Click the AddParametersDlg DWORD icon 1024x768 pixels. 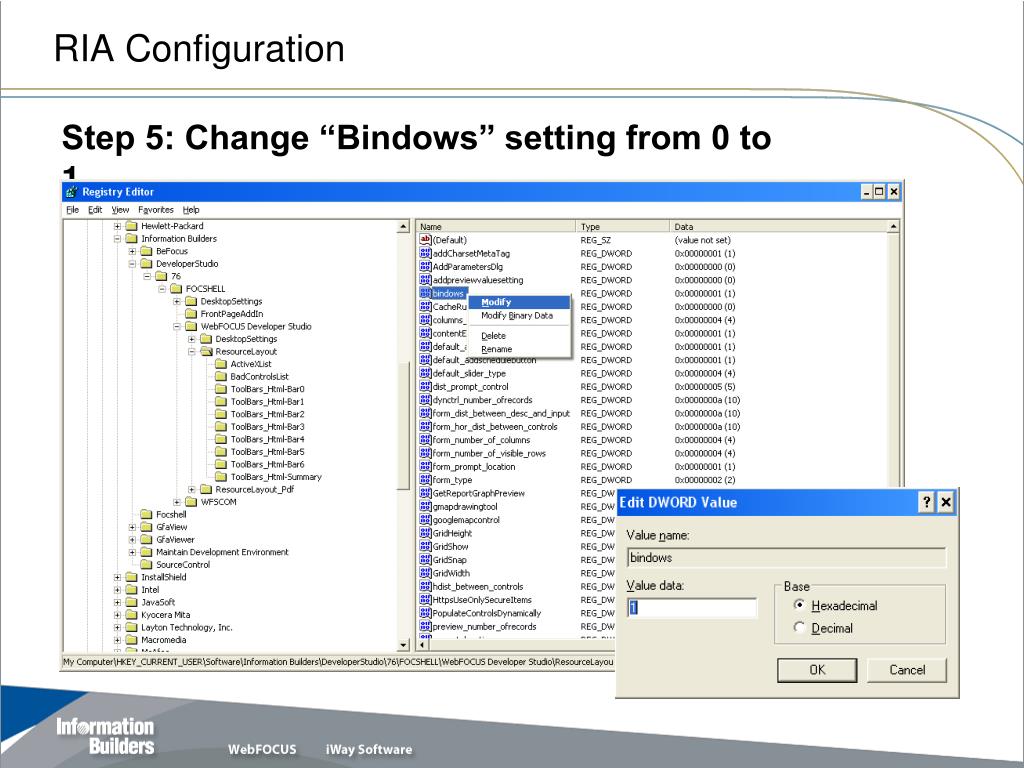[425, 266]
